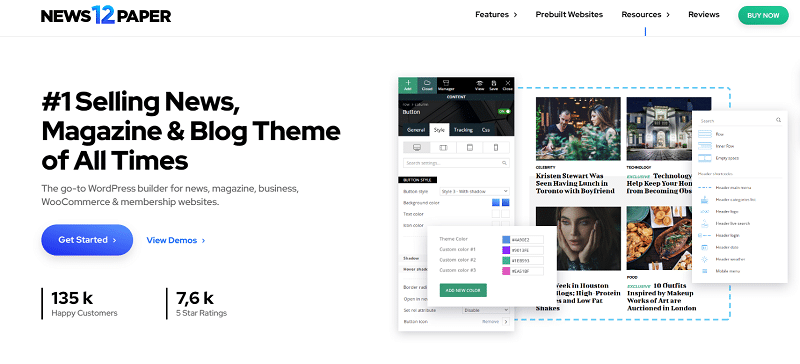Image resolution: width=800 pixels, height=364 pixels.
Task: Open the Button style dropdown
Action: click(474, 191)
